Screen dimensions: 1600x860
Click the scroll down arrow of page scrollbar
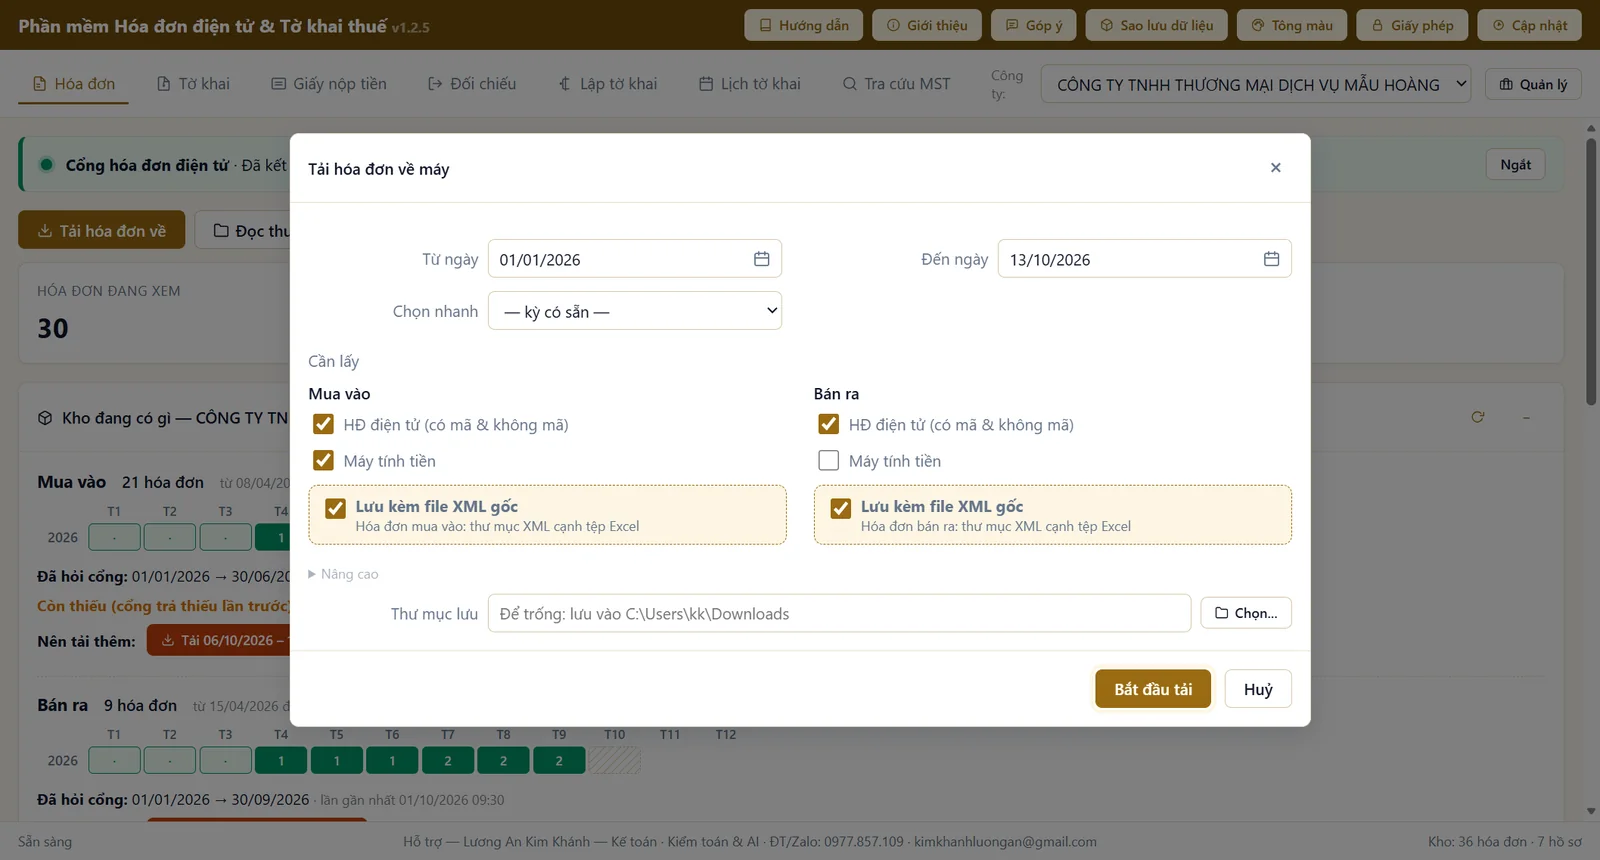tap(1591, 812)
